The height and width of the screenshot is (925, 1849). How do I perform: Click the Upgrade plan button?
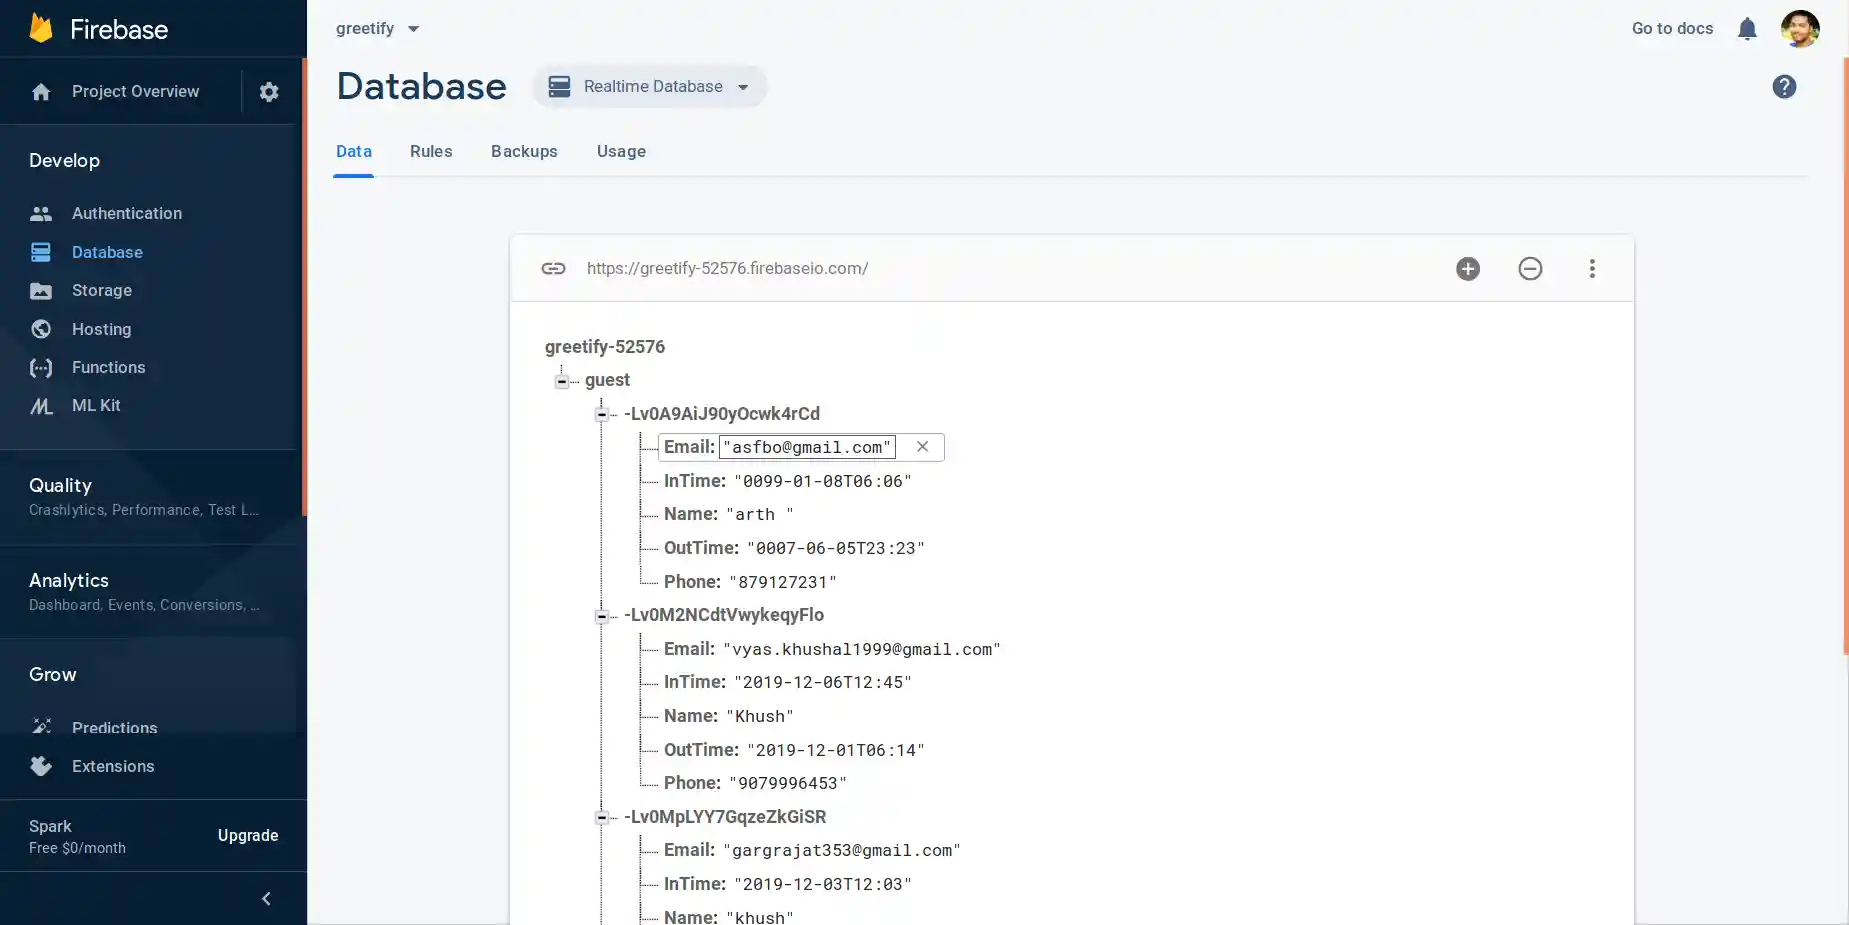(x=248, y=836)
